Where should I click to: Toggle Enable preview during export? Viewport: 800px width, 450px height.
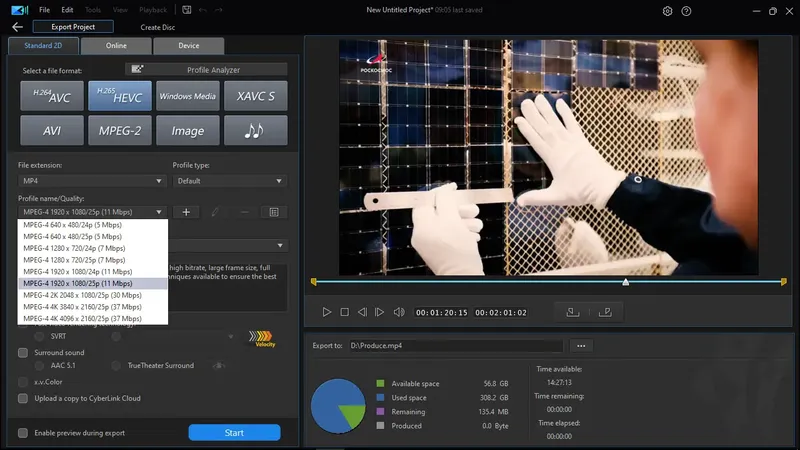23,433
